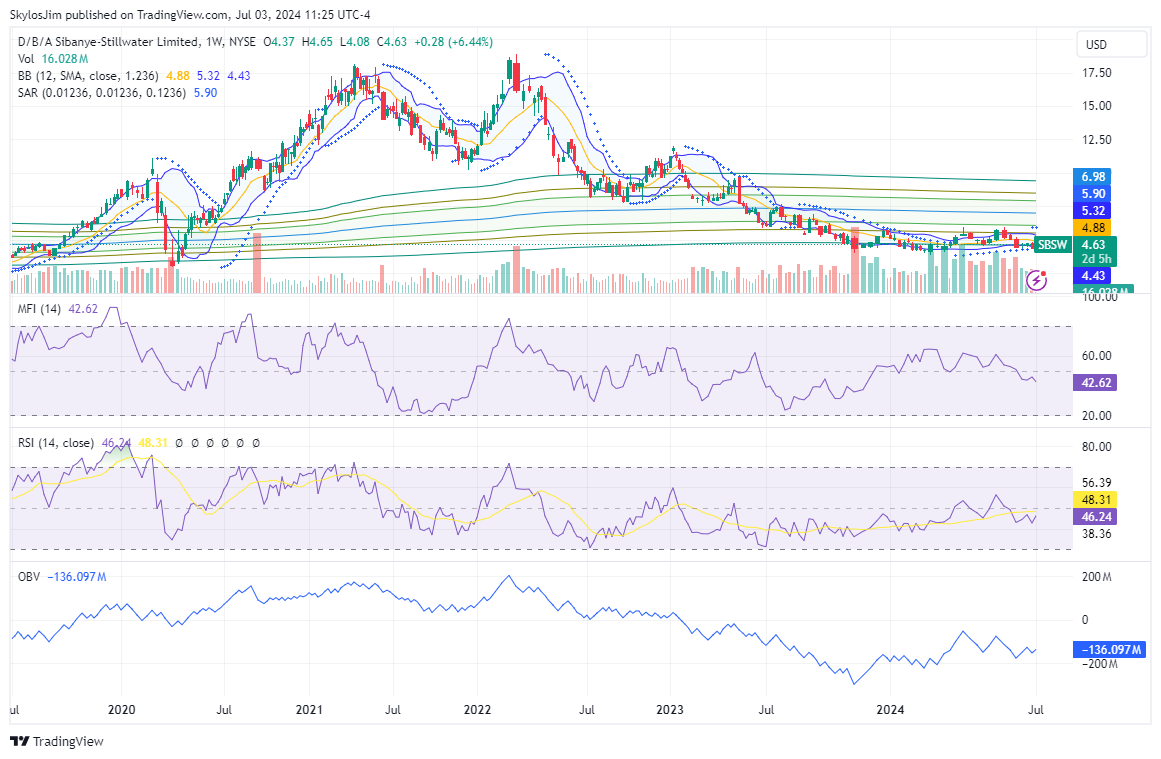Select the close value C4.63
This screenshot has width=1161, height=759.
pyautogui.click(x=392, y=42)
